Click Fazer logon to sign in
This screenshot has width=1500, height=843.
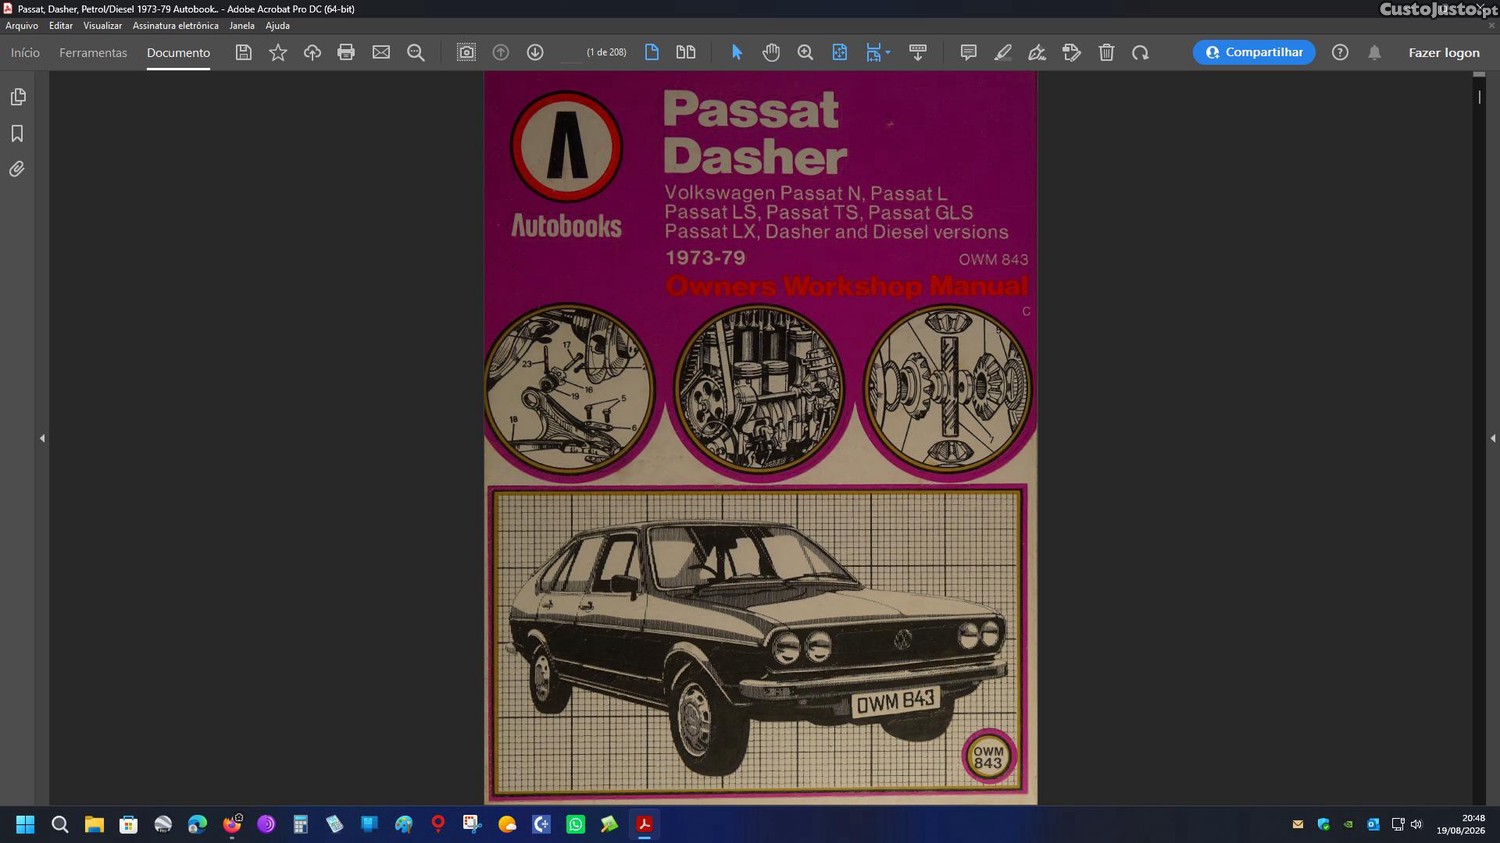[x=1444, y=52]
